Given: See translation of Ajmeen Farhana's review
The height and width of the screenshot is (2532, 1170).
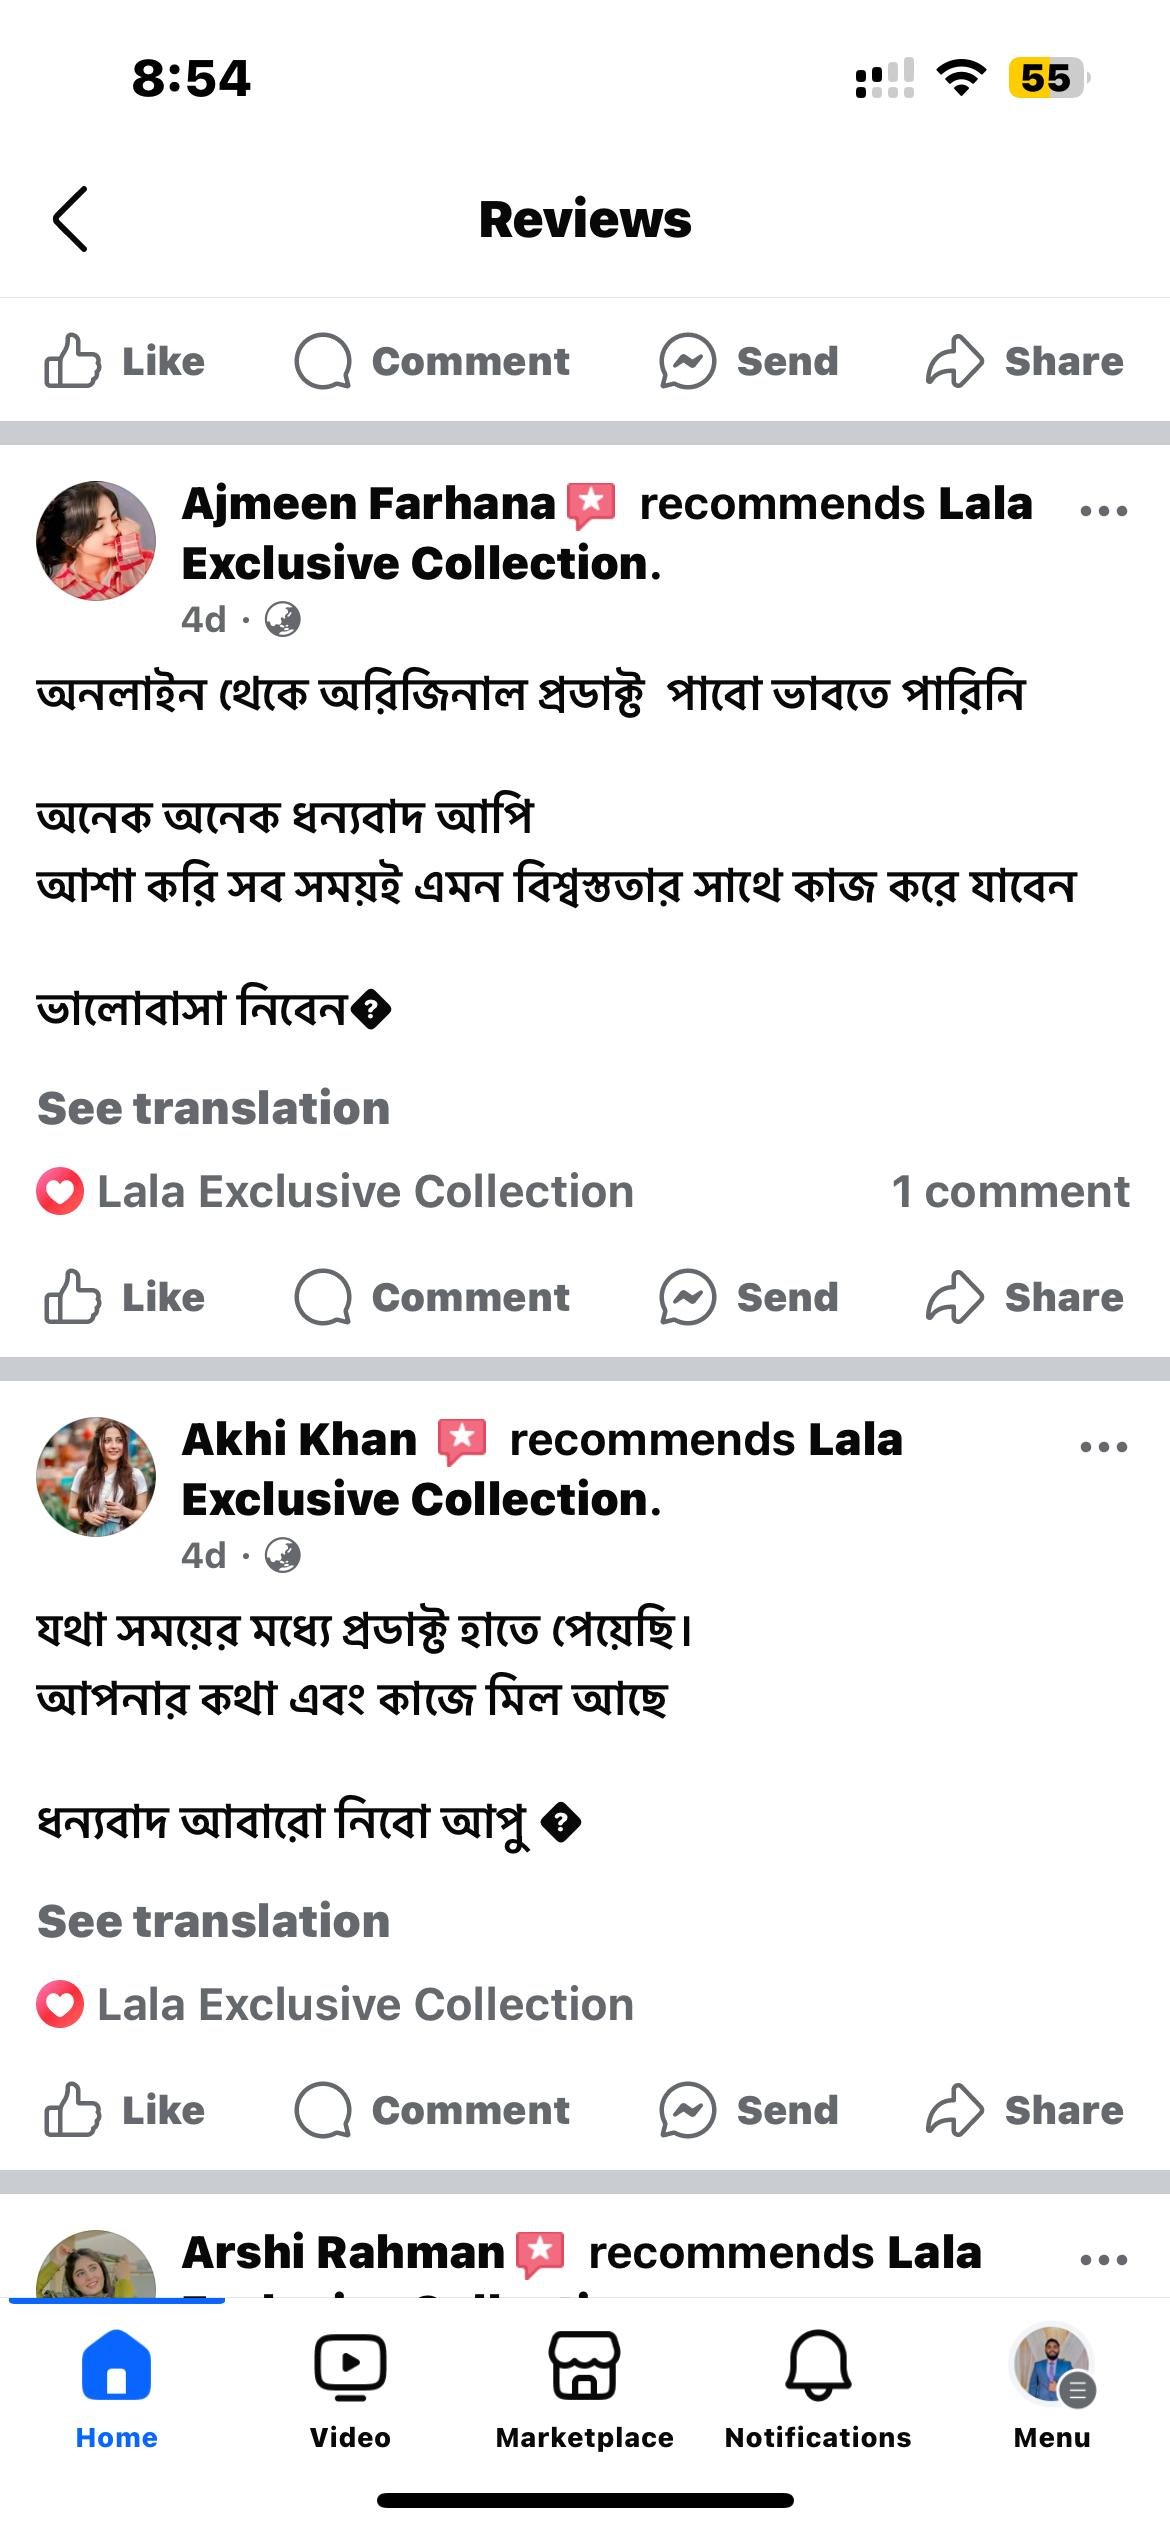Looking at the screenshot, I should point(213,1108).
